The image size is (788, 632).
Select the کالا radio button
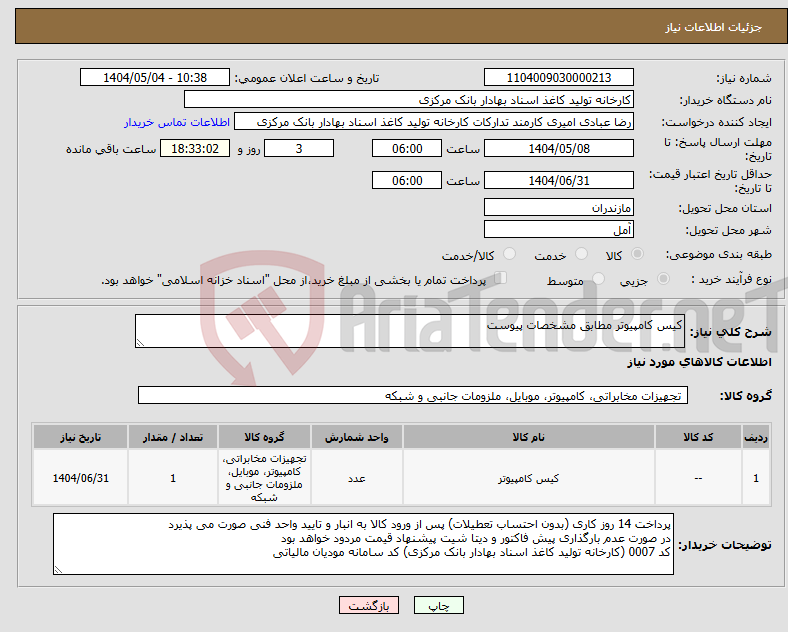point(637,254)
